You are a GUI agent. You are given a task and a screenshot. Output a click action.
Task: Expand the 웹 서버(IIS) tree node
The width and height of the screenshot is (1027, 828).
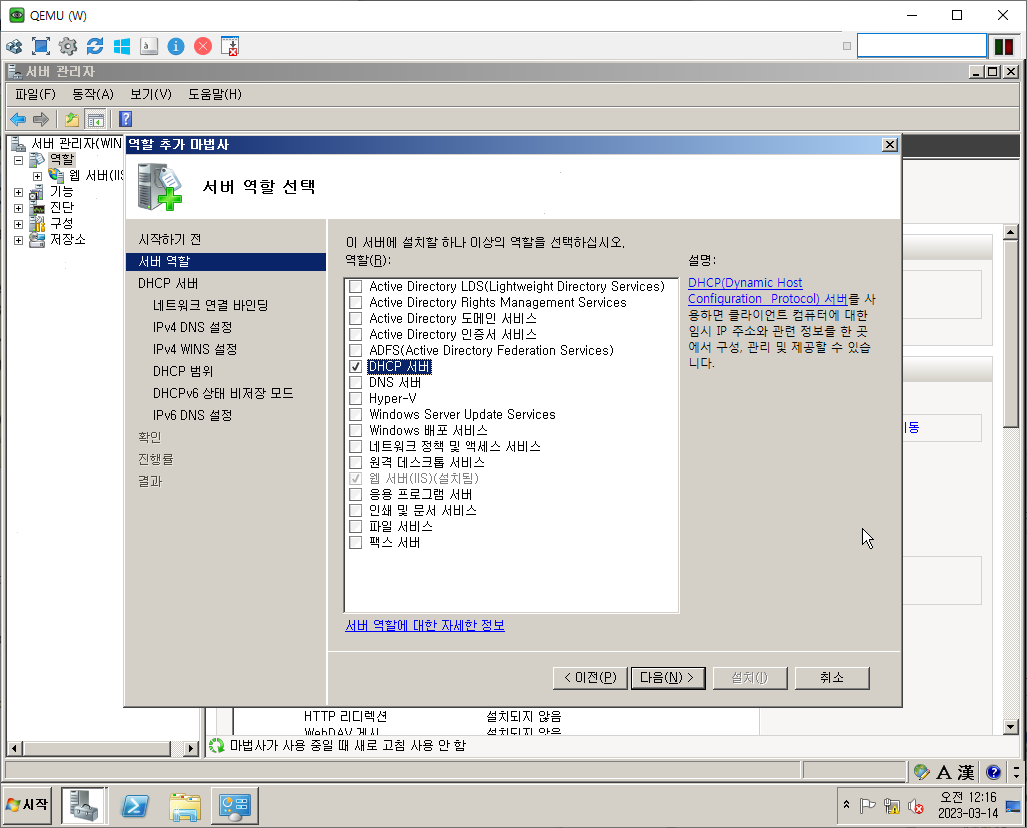(37, 176)
